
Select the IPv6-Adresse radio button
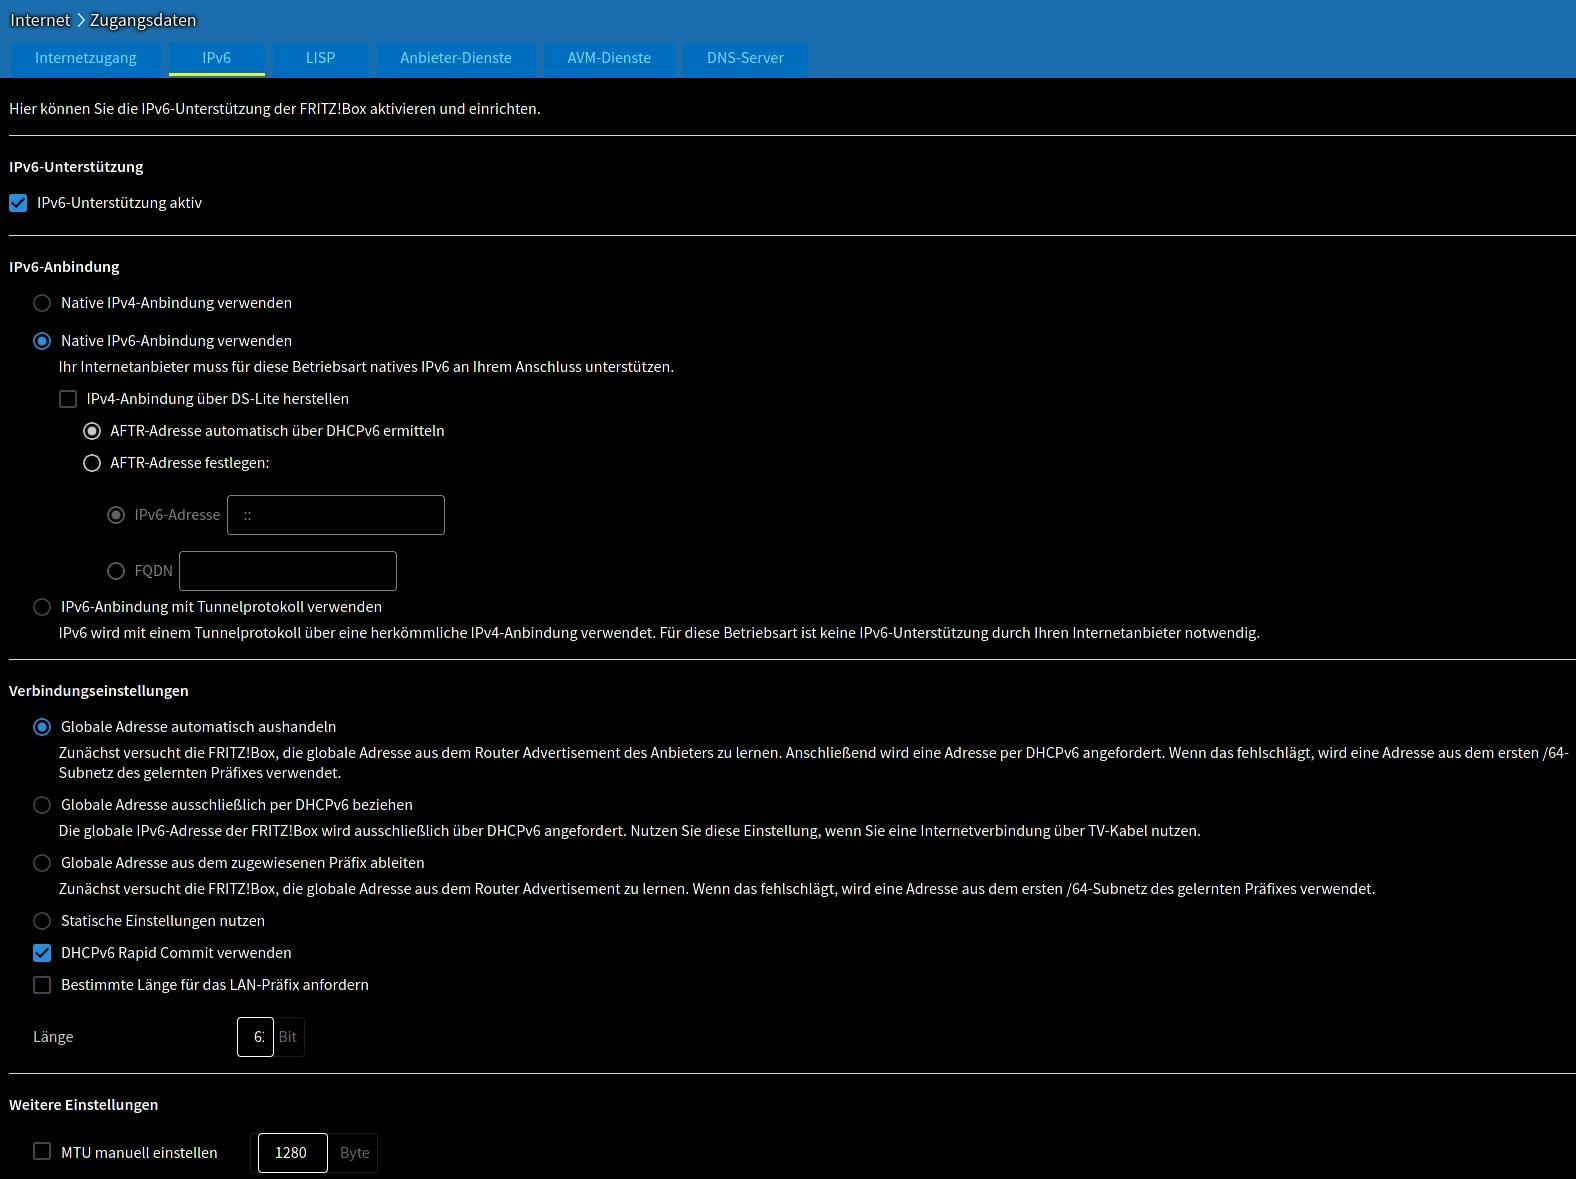116,515
